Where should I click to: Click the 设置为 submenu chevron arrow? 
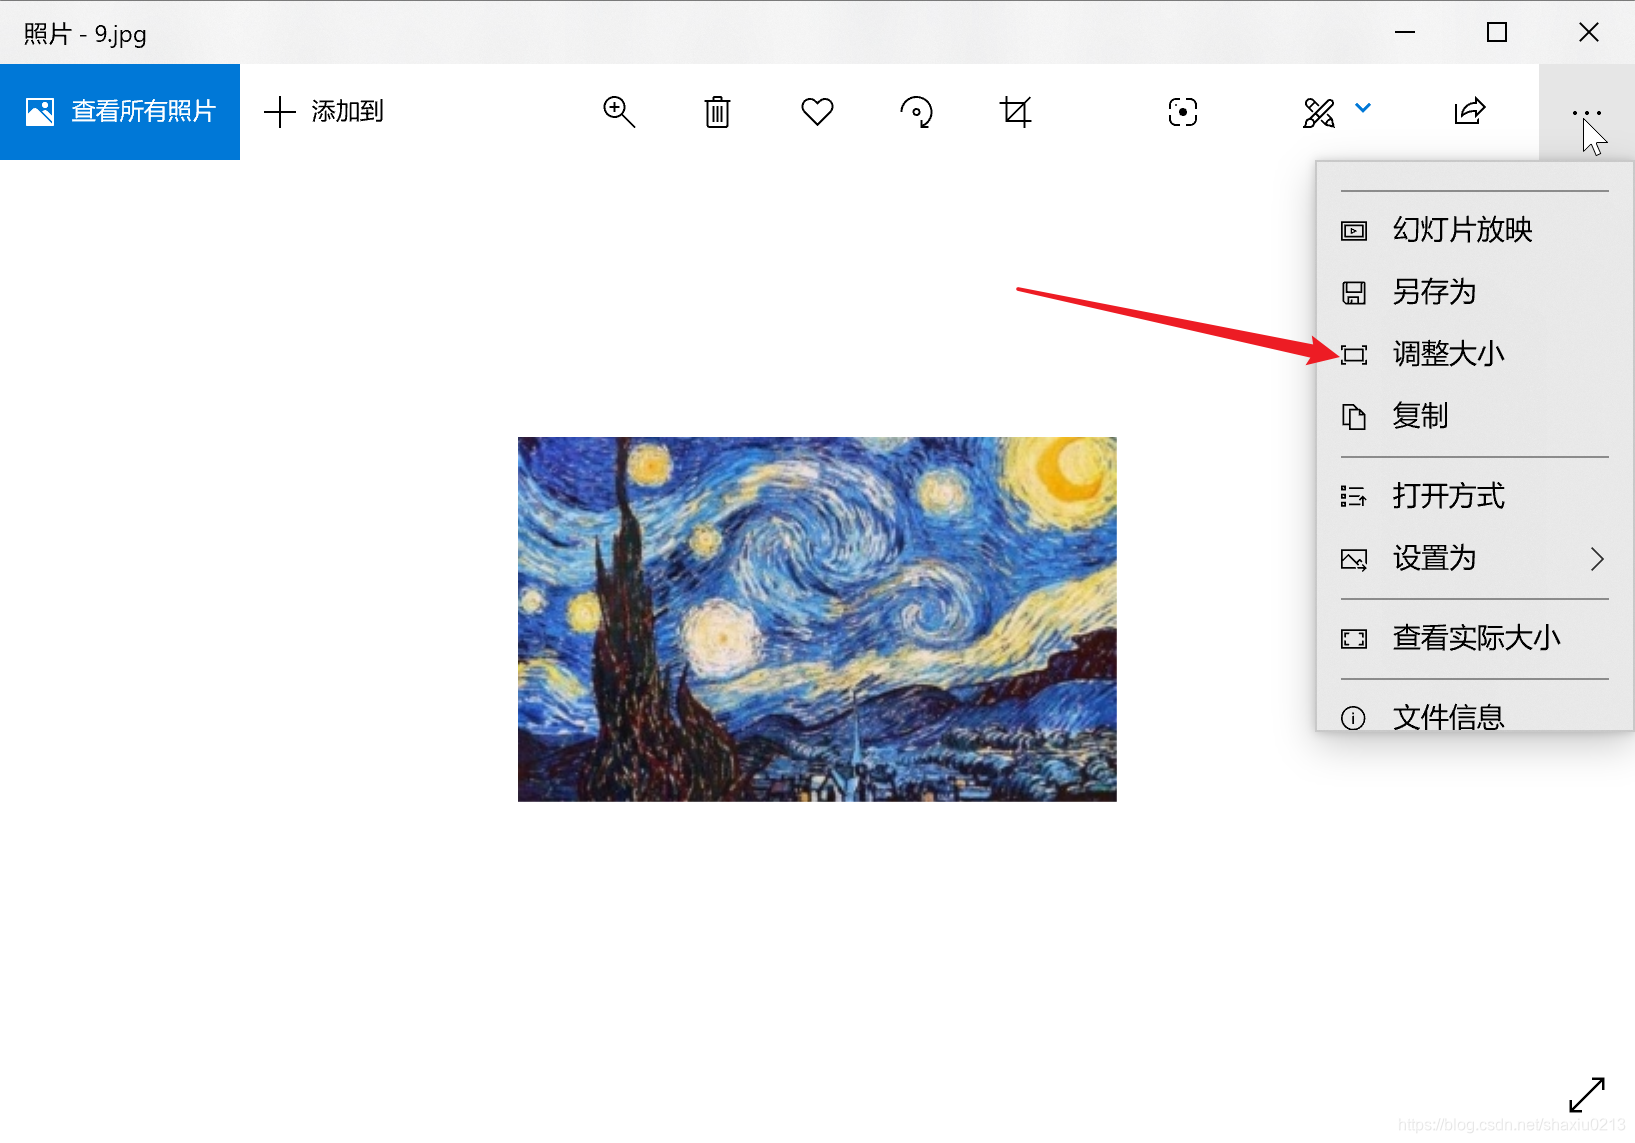point(1597,558)
